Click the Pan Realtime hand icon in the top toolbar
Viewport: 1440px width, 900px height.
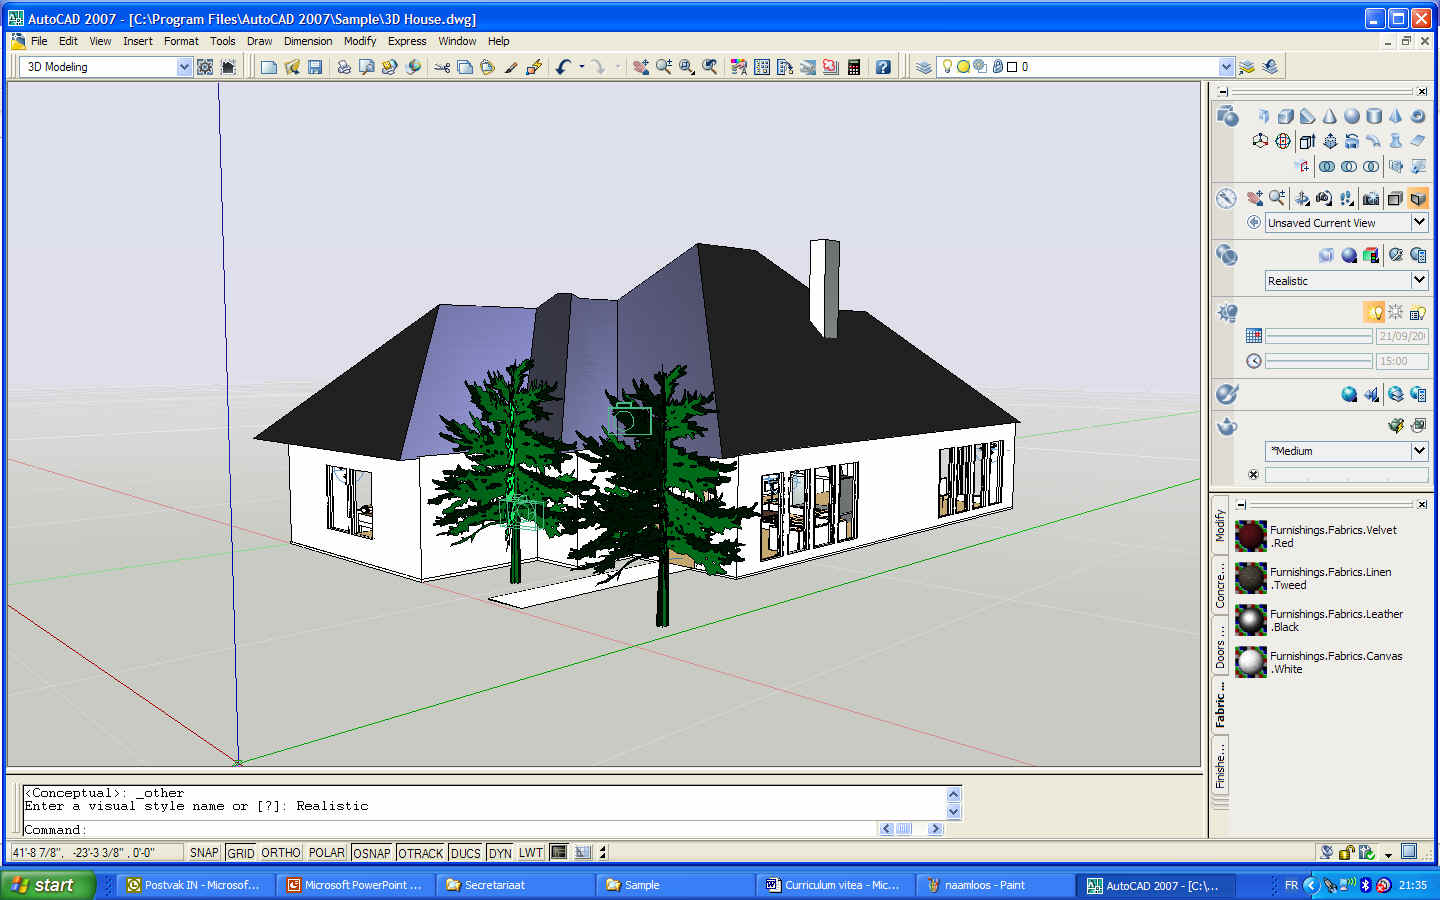pyautogui.click(x=640, y=67)
